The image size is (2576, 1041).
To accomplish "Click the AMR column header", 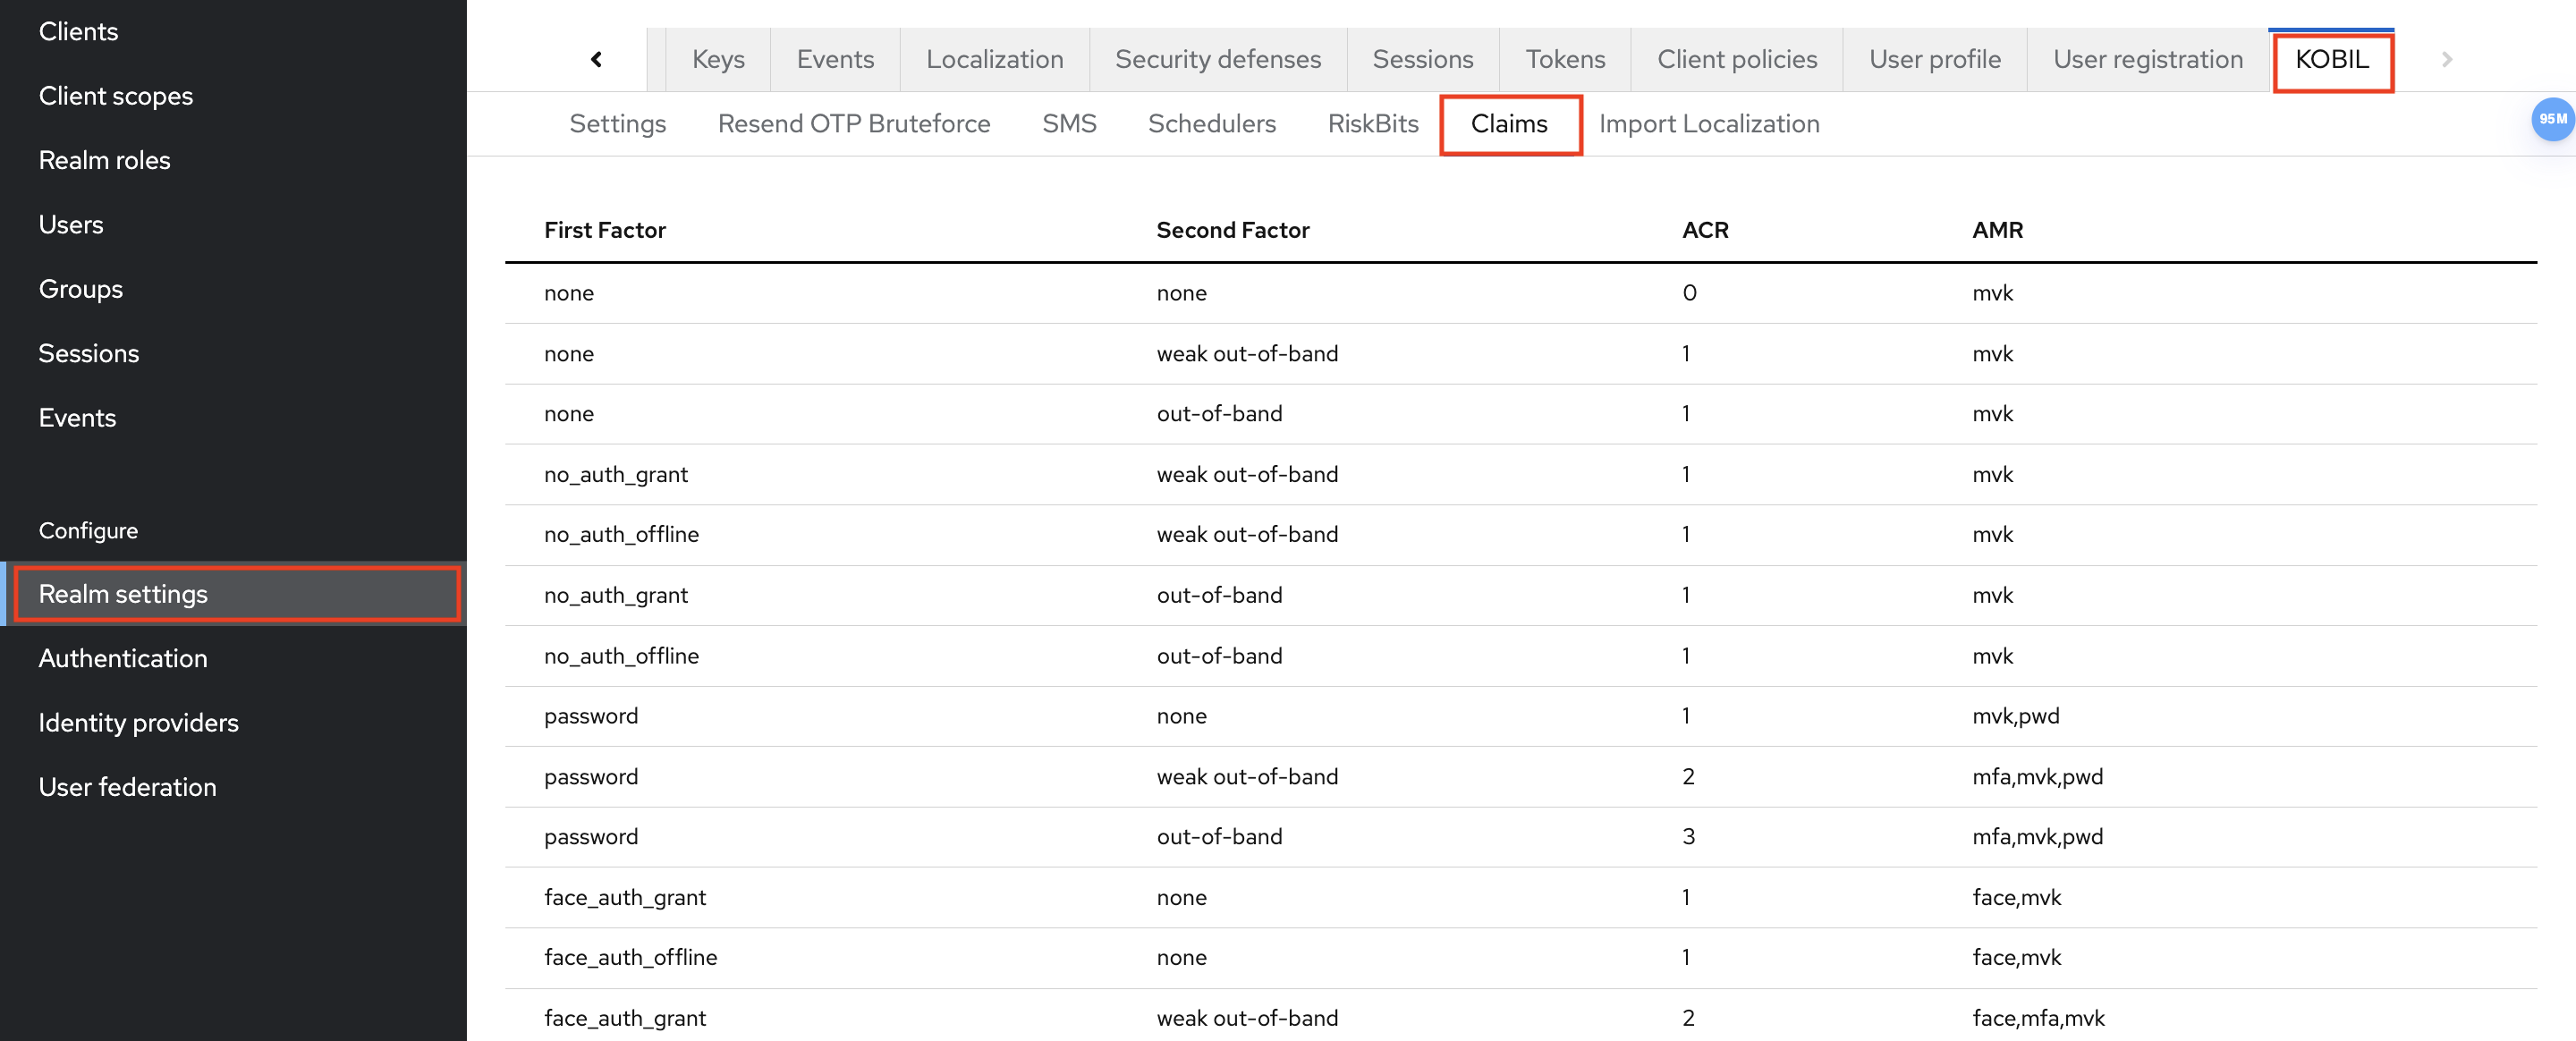I will (1996, 230).
